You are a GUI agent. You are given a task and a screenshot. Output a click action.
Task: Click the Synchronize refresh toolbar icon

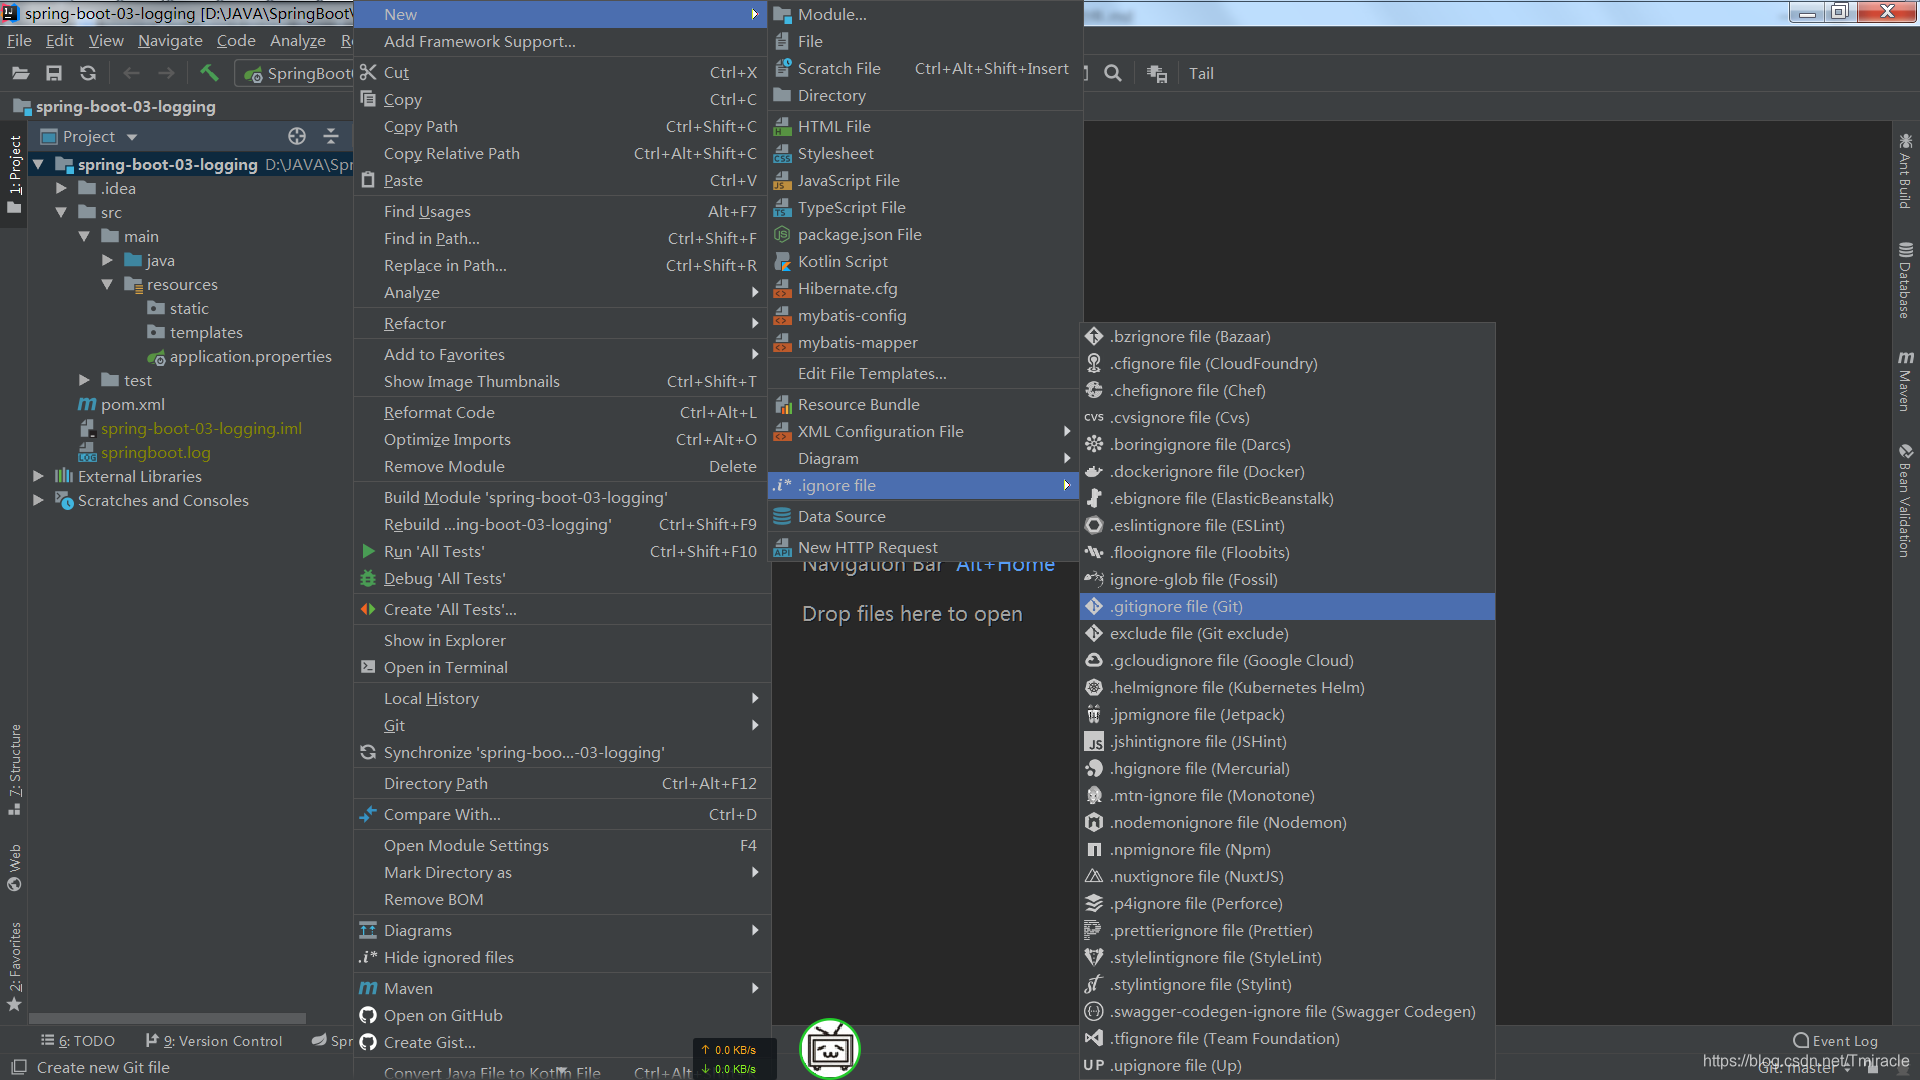tap(88, 73)
